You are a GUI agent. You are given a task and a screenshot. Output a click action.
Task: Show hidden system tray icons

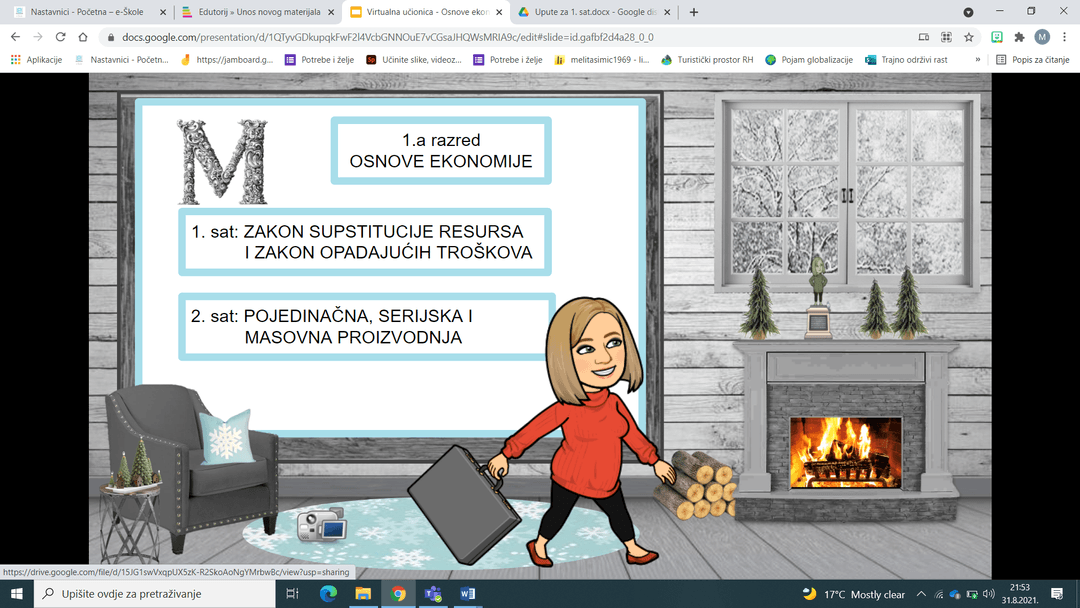[x=920, y=594]
